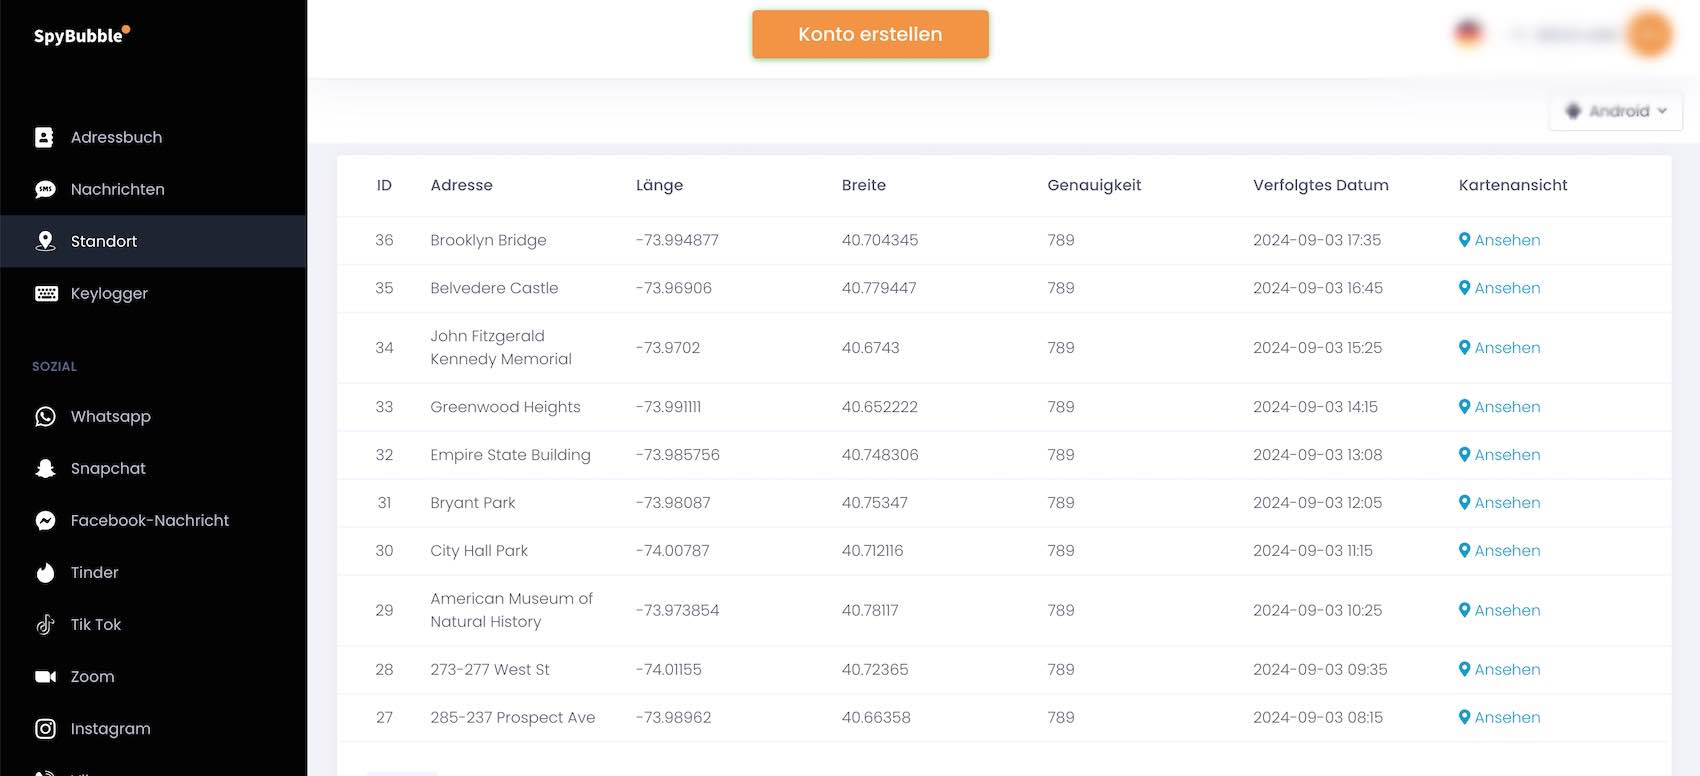The height and width of the screenshot is (776, 1700).
Task: View map for Empire State Building
Action: click(x=1499, y=455)
